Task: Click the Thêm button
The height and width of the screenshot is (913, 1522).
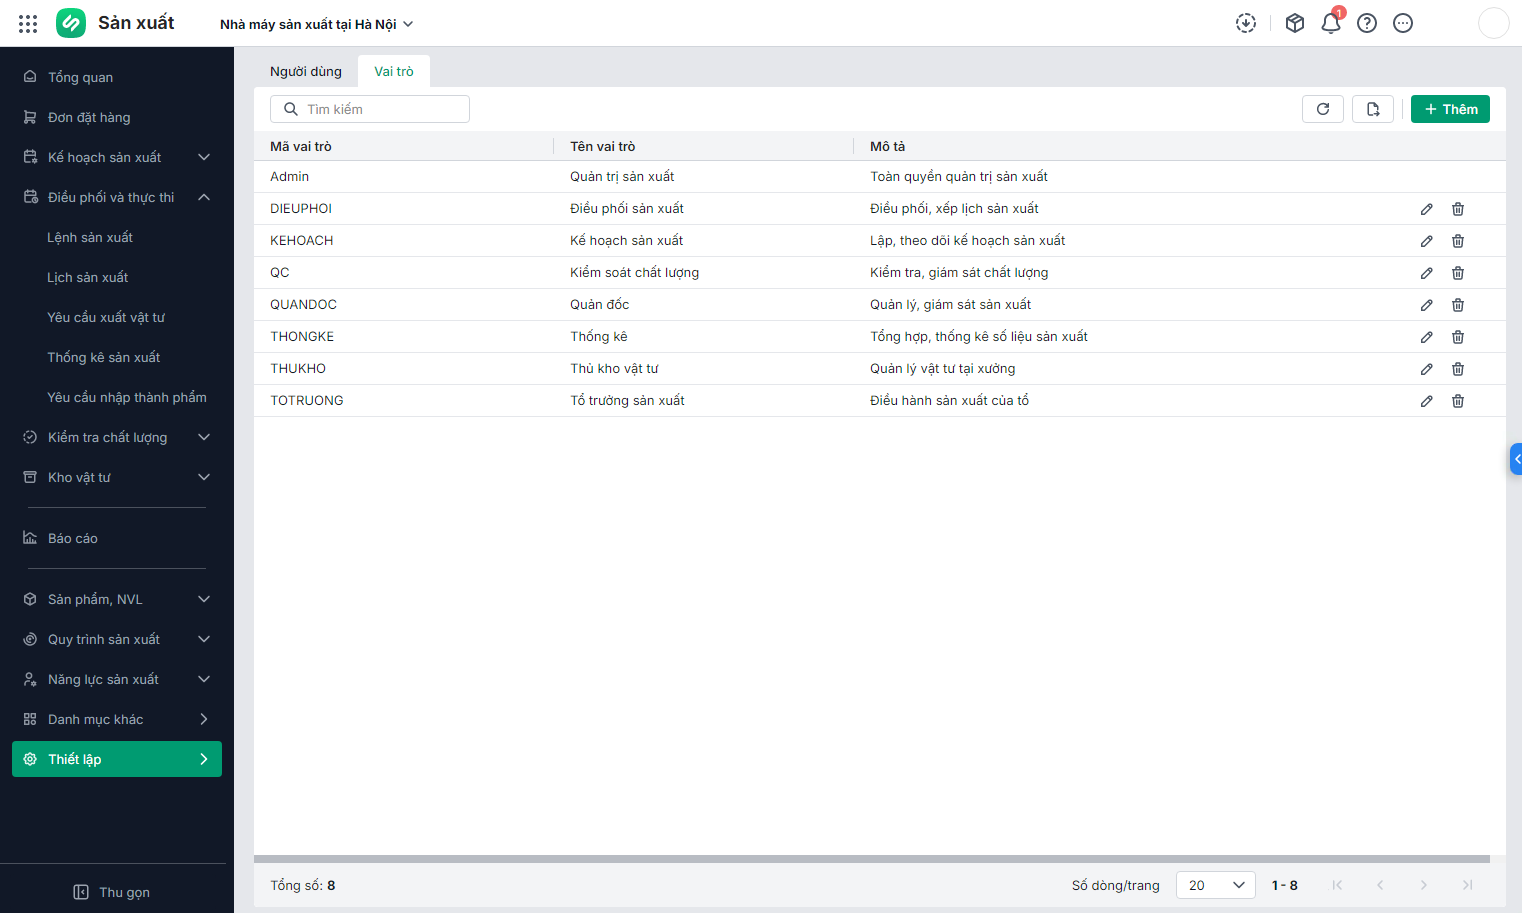Action: point(1450,109)
